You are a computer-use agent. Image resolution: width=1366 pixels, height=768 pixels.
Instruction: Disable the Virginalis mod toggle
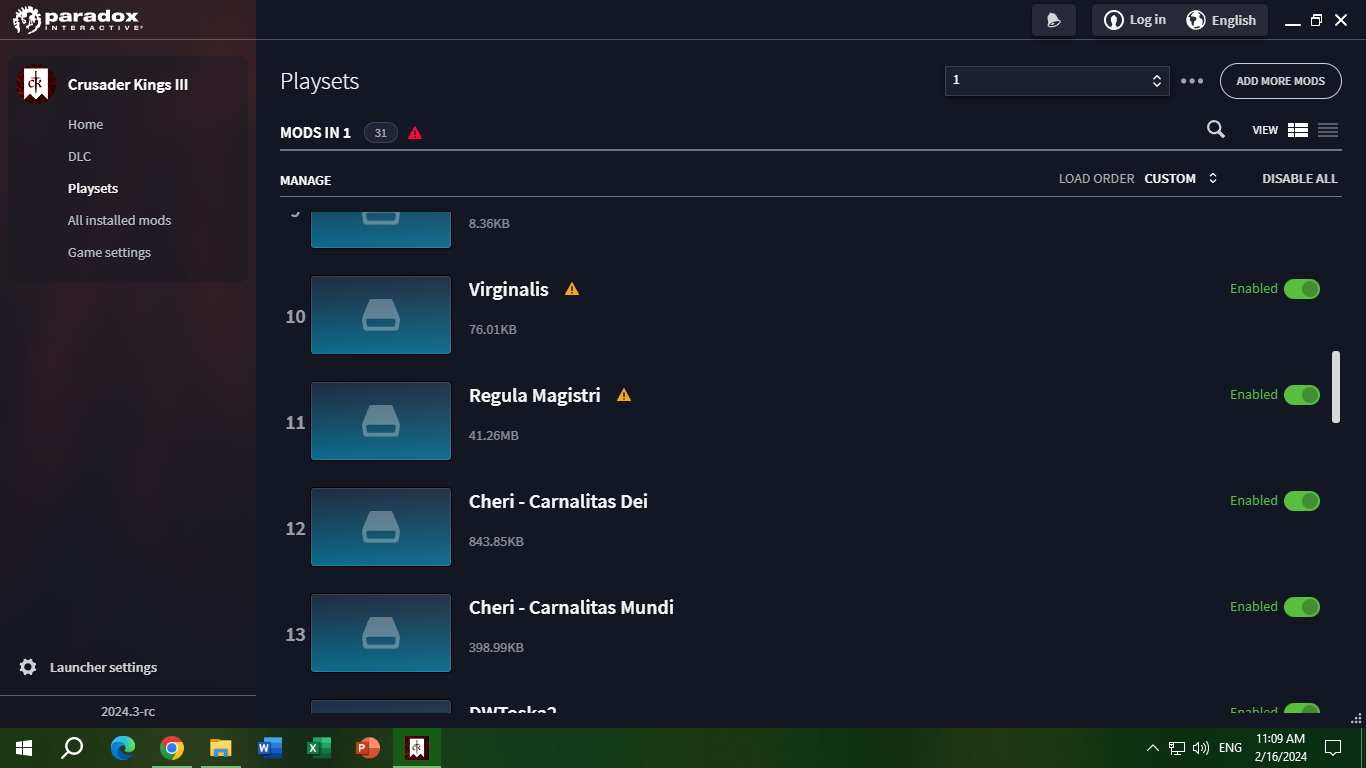(x=1302, y=289)
